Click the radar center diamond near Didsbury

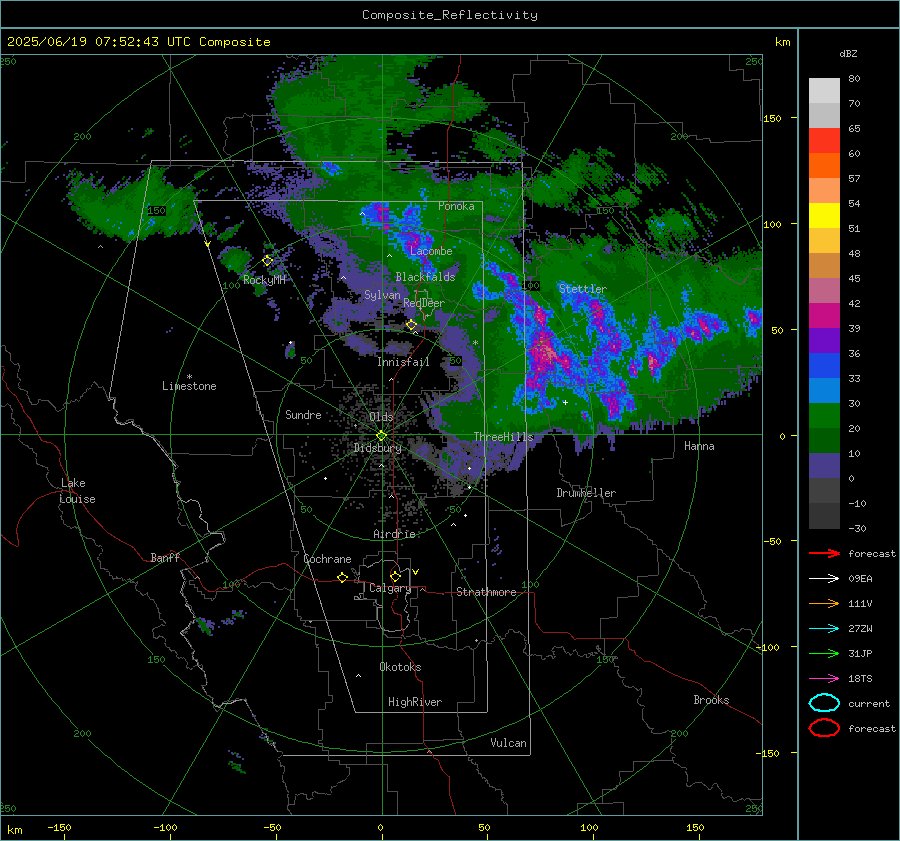click(x=382, y=435)
